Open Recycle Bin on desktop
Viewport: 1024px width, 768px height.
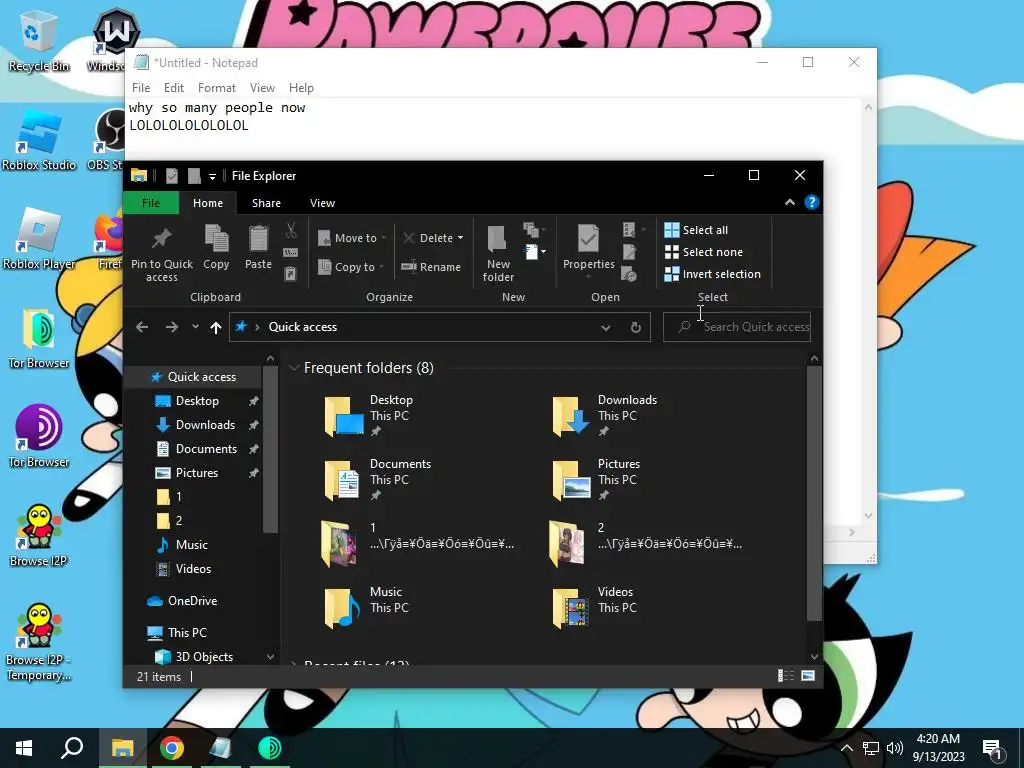coord(39,42)
